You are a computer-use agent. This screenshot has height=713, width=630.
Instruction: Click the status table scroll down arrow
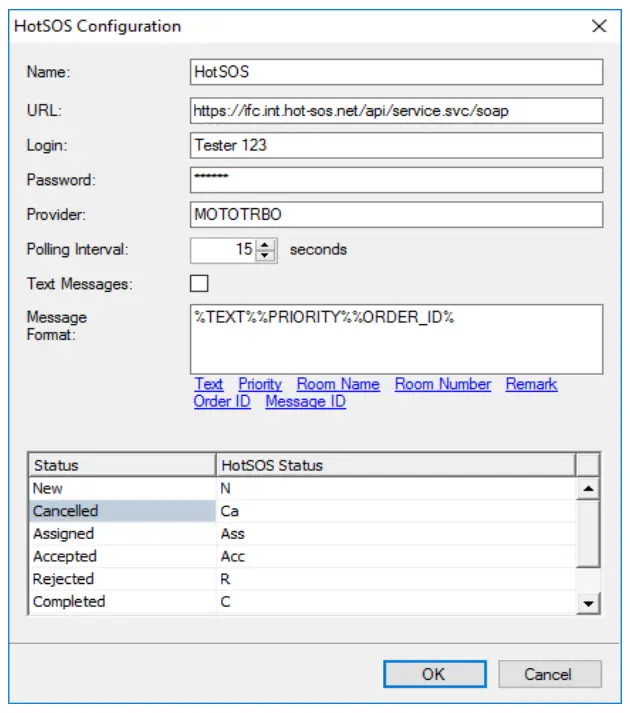[588, 603]
